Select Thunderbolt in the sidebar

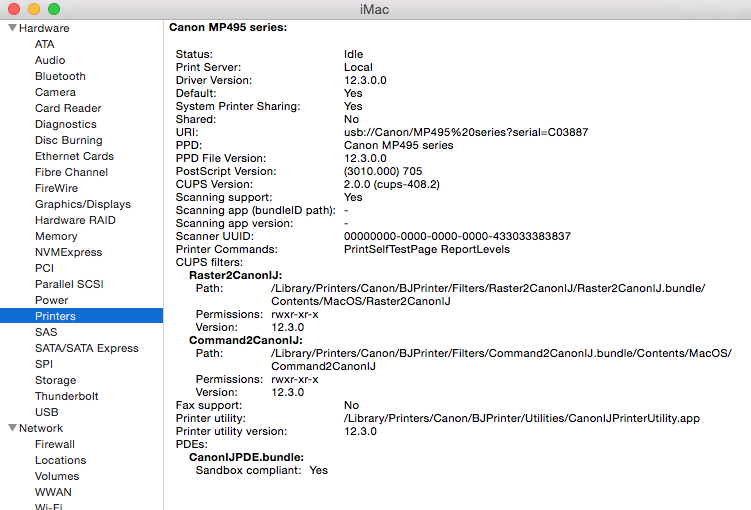[x=67, y=396]
